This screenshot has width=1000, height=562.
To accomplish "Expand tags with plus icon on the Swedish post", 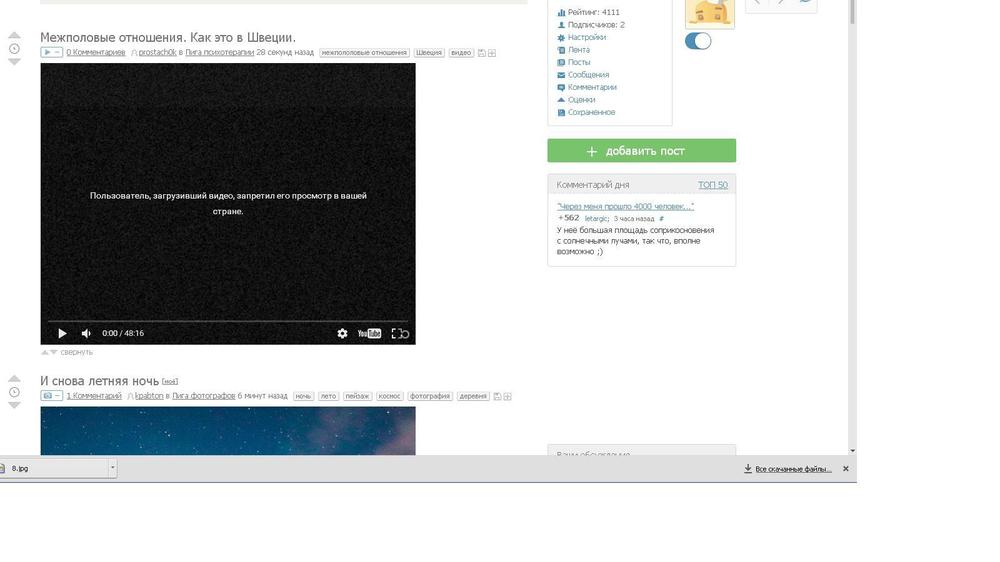I will click(492, 52).
